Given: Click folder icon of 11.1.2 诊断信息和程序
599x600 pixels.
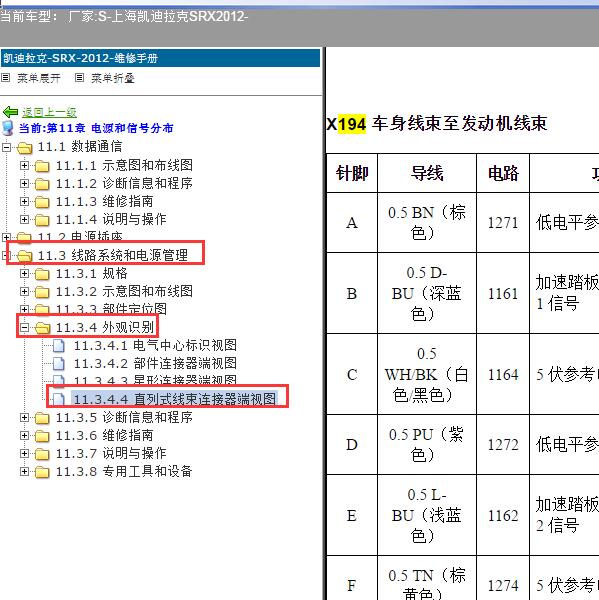Looking at the screenshot, I should [x=42, y=184].
